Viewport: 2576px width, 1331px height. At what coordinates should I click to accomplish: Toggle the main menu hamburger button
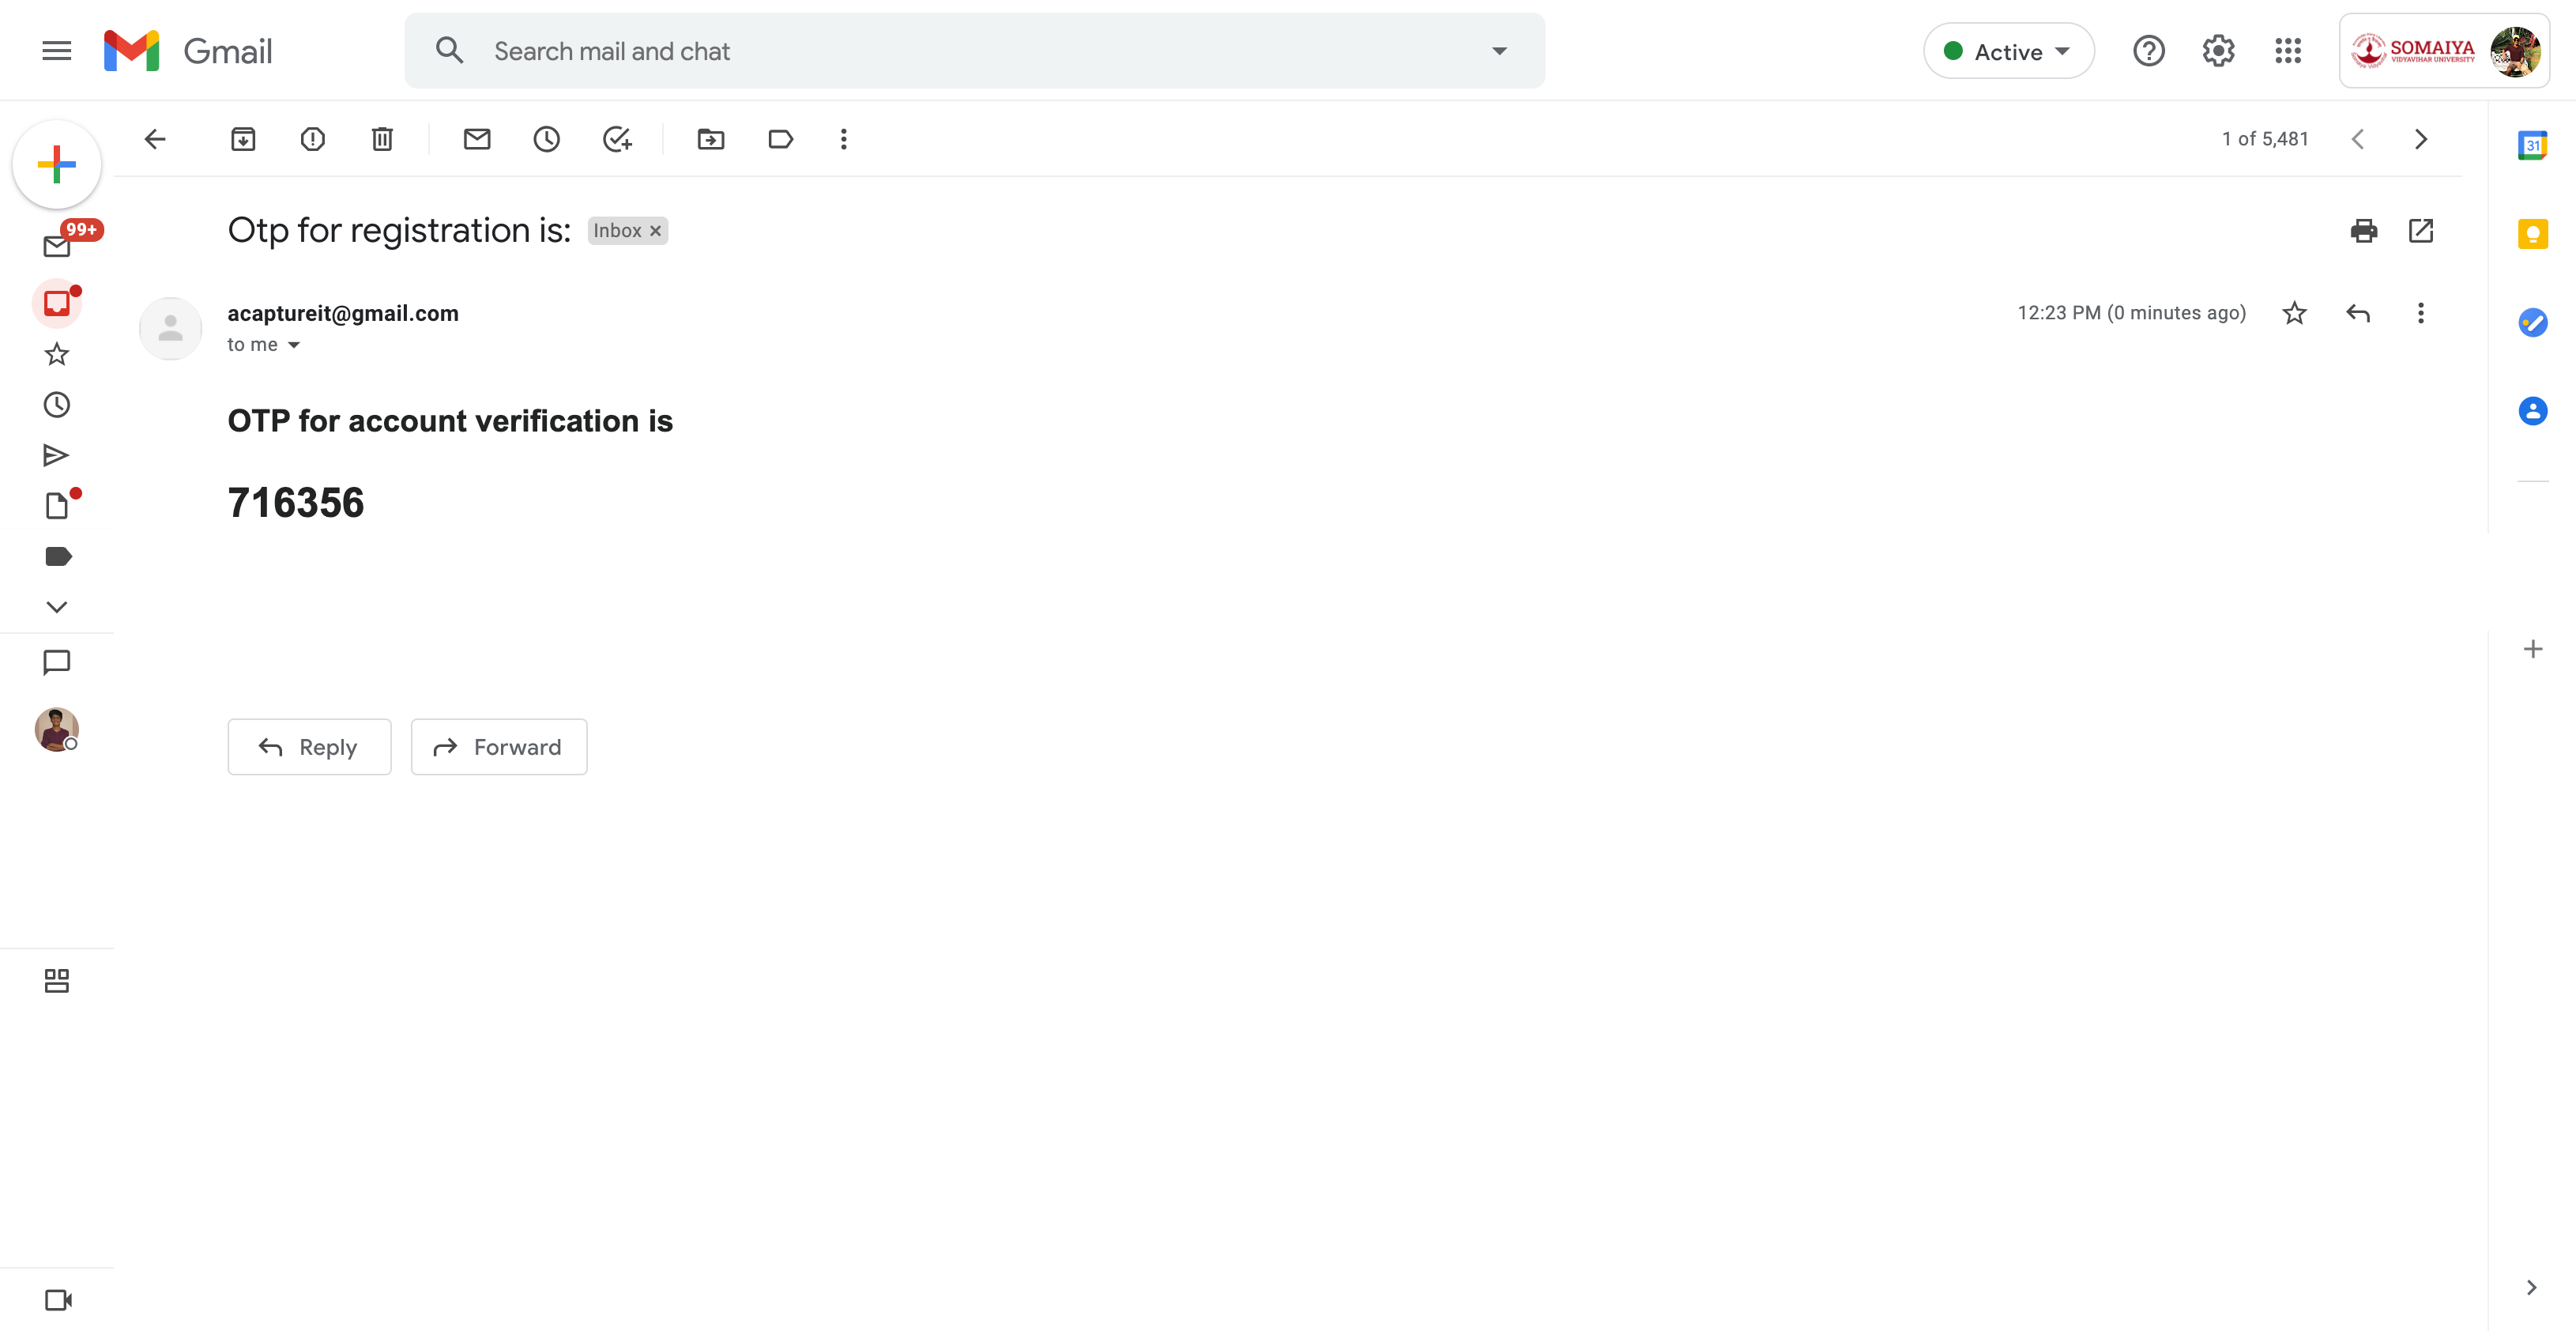click(57, 51)
